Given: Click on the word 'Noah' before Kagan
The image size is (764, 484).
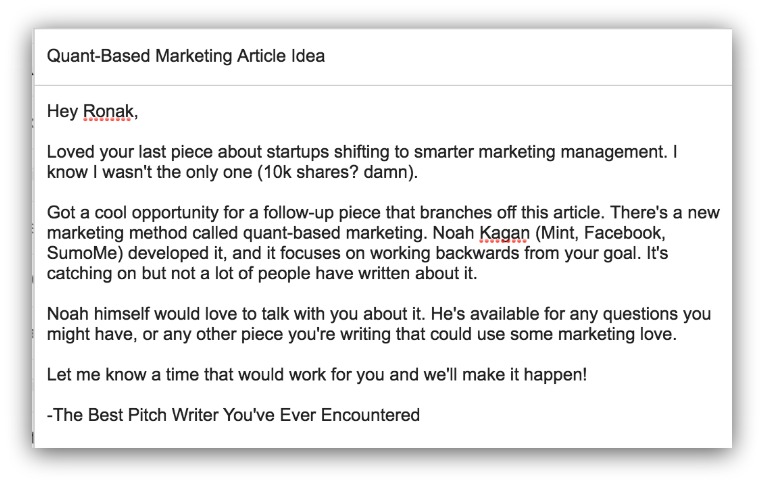Looking at the screenshot, I should point(453,233).
